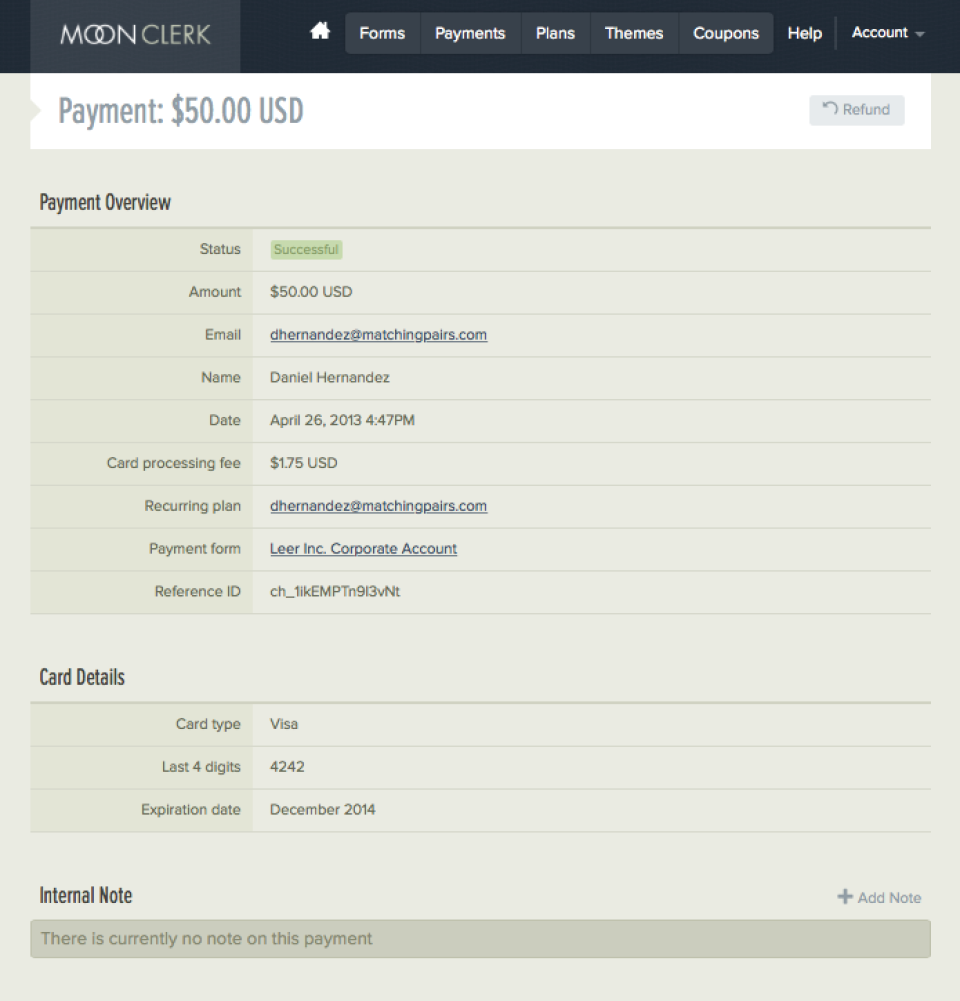Click the Refund button
This screenshot has height=1001, width=960.
point(856,110)
